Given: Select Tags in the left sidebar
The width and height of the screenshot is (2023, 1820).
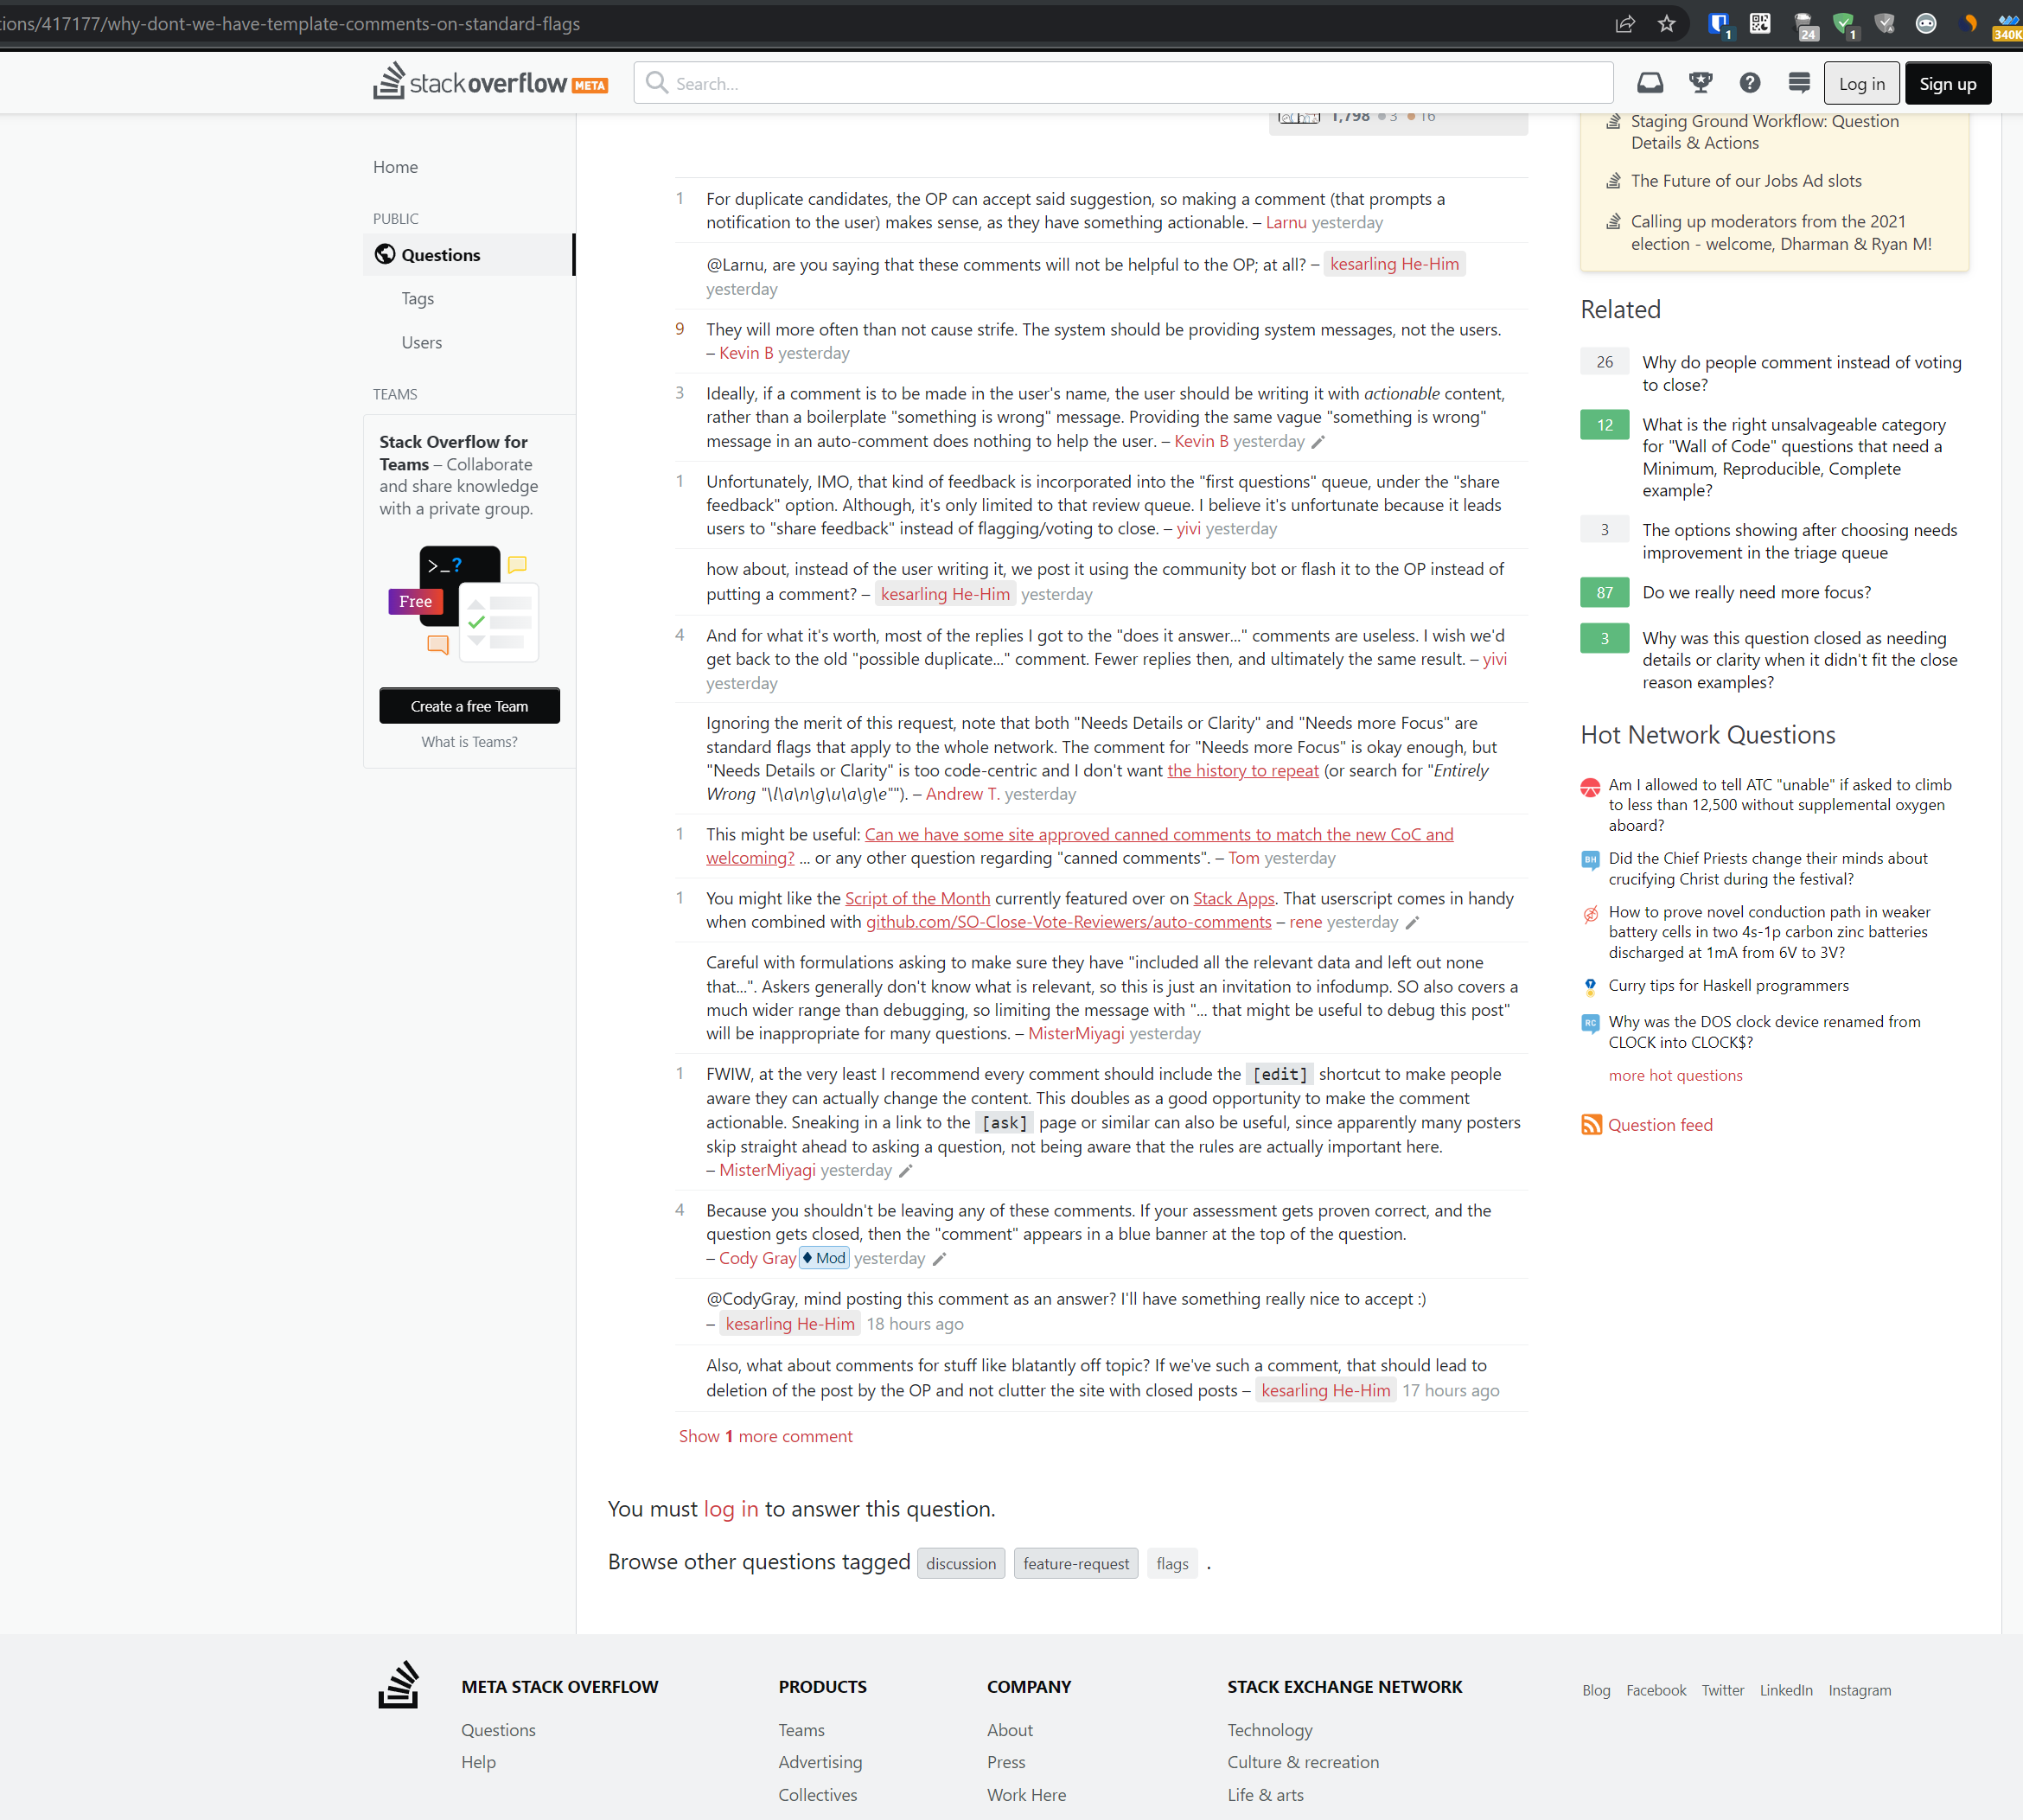Looking at the screenshot, I should tap(417, 298).
